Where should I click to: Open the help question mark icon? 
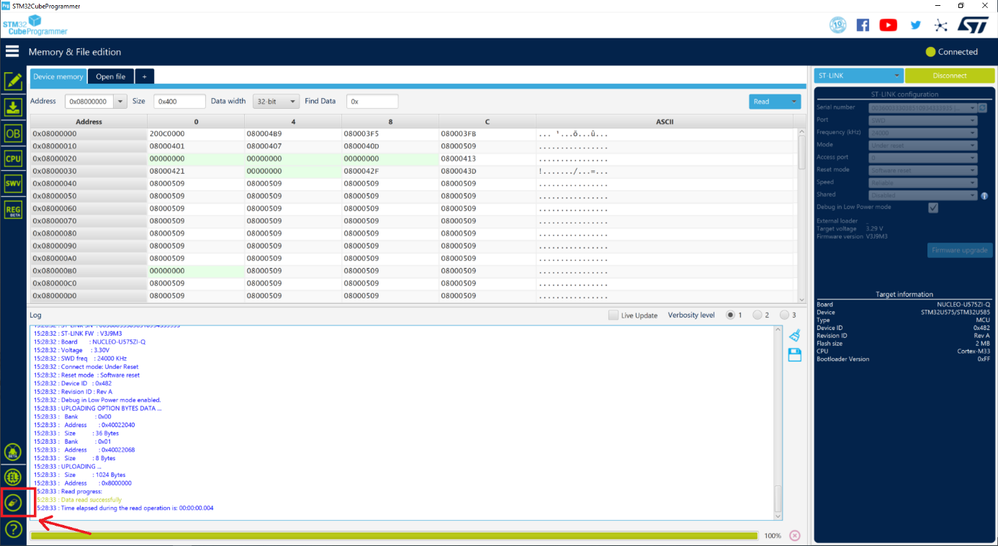[13, 529]
